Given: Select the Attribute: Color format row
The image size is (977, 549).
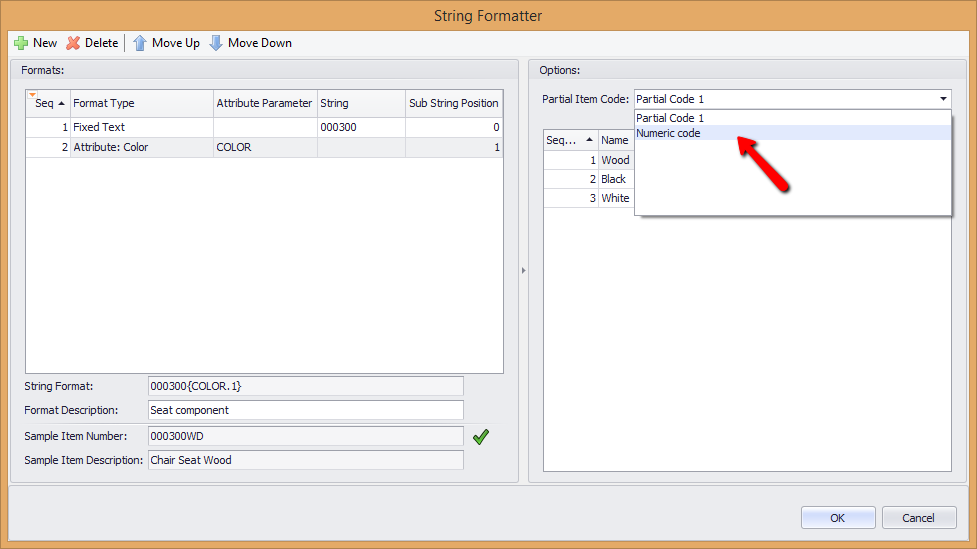Looking at the screenshot, I should pos(264,147).
